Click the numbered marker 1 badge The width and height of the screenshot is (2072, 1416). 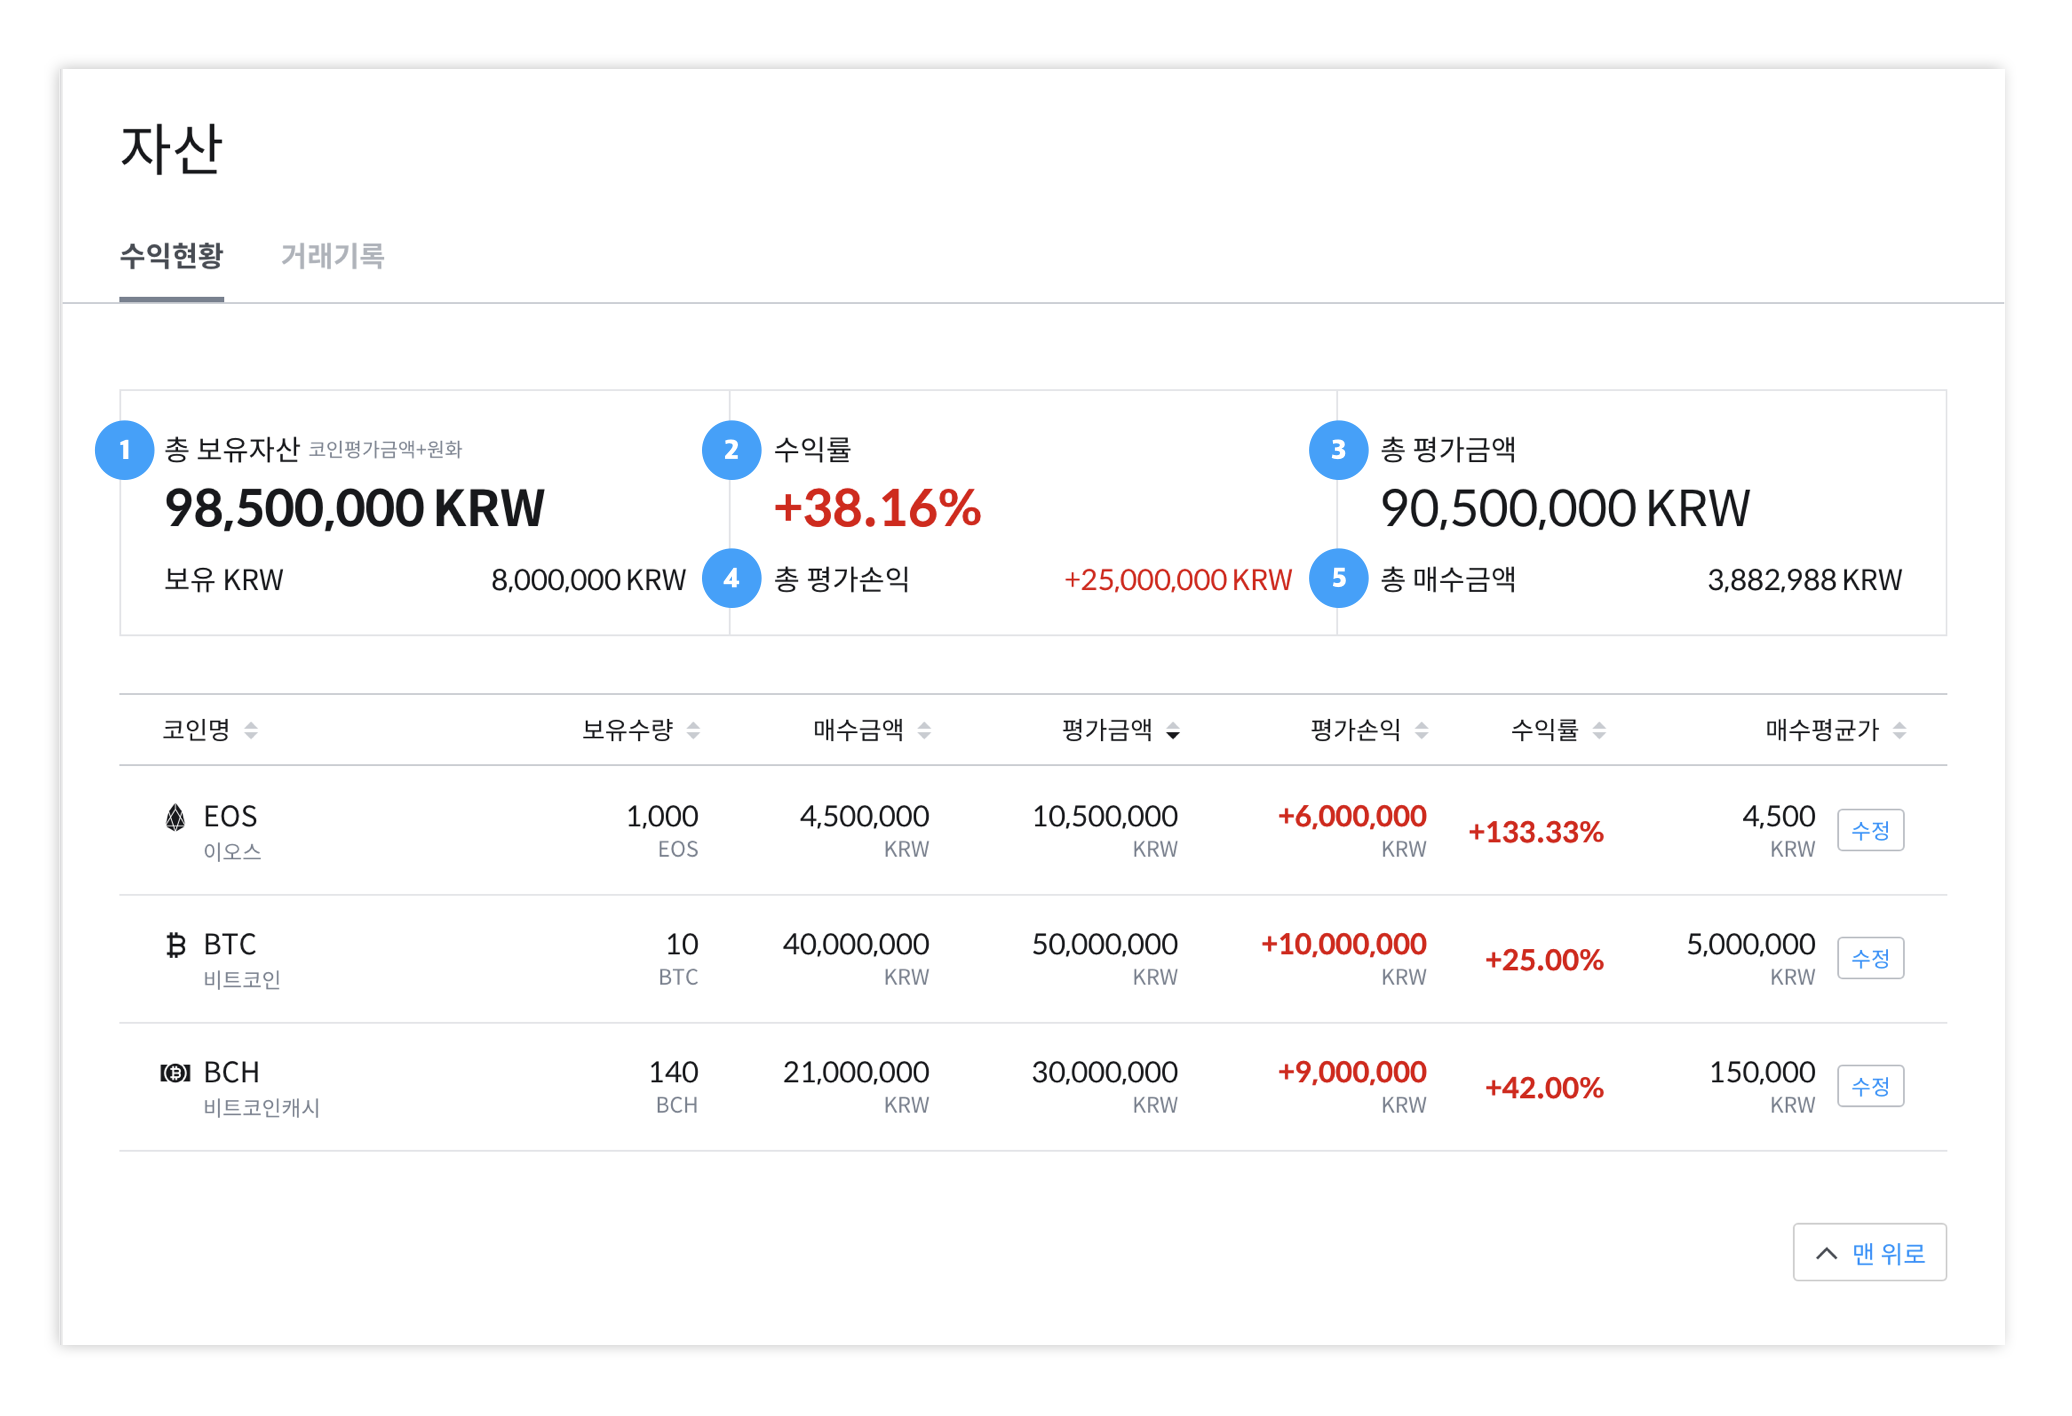tap(124, 450)
